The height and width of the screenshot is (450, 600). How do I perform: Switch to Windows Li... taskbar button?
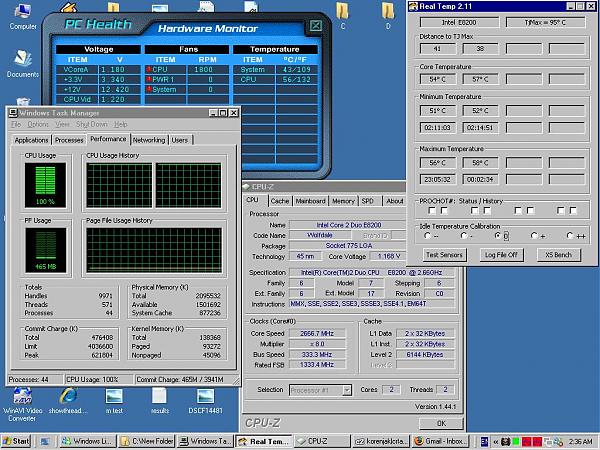(88, 441)
